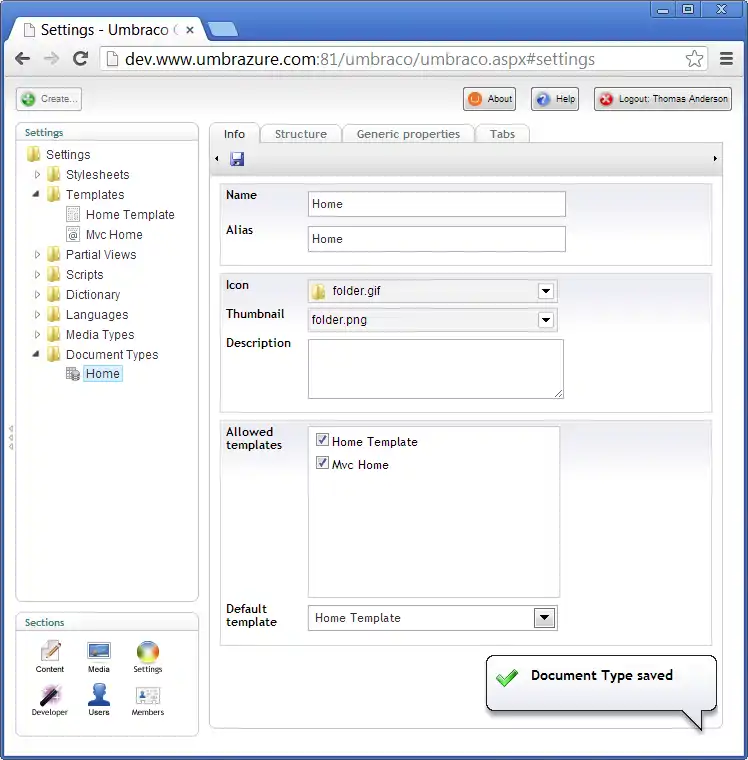This screenshot has width=748, height=760.
Task: Log out Thomas Anderson
Action: click(663, 99)
